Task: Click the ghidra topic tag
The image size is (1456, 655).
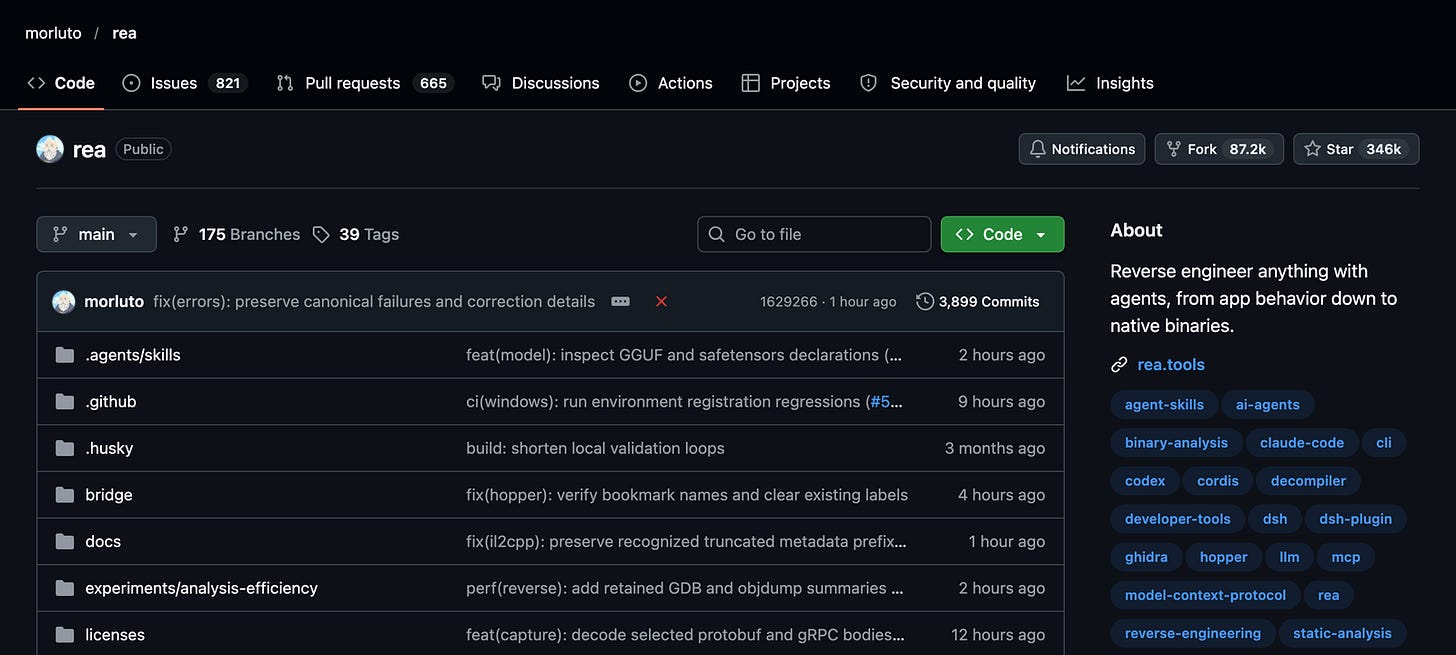Action: pos(1146,557)
